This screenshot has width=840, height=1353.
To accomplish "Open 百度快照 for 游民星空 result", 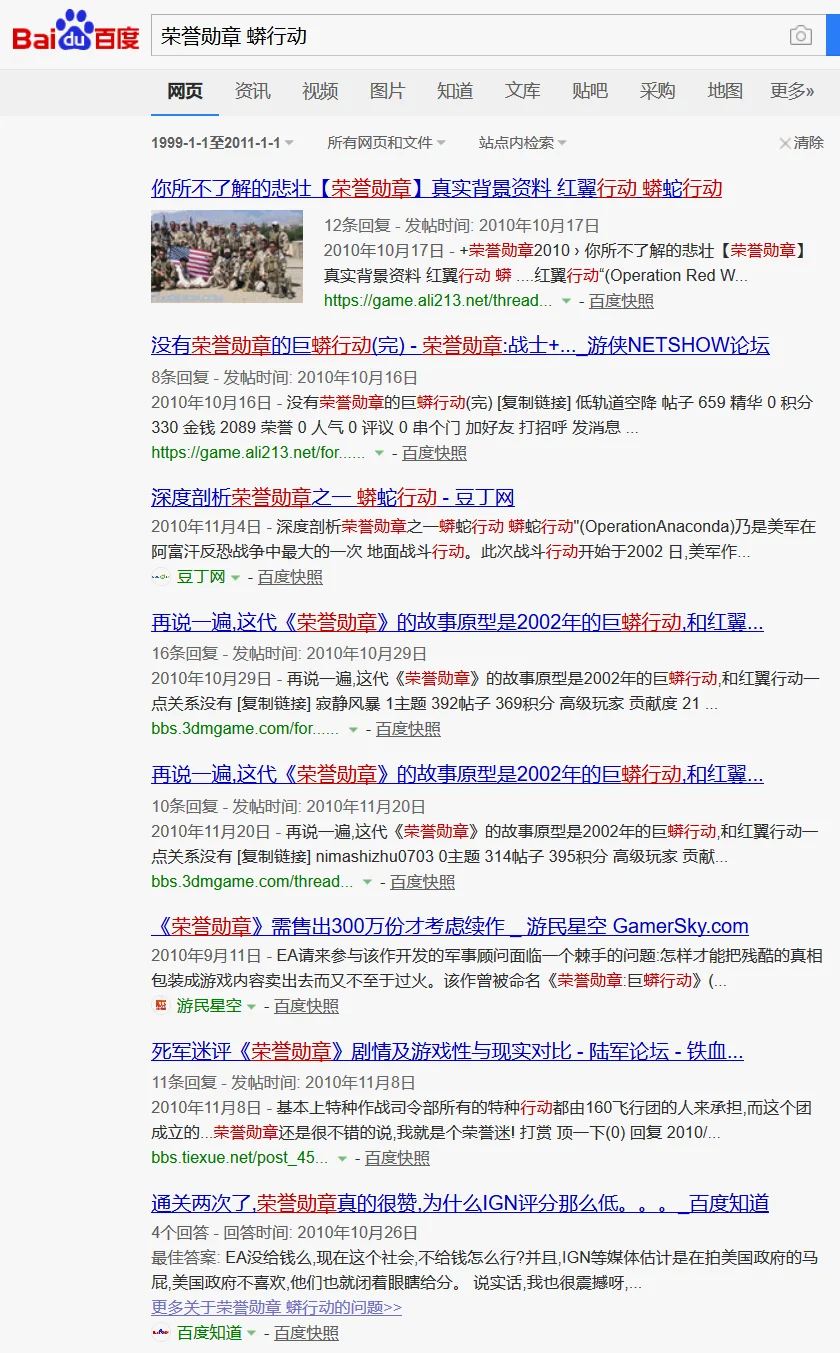I will click(x=306, y=1005).
